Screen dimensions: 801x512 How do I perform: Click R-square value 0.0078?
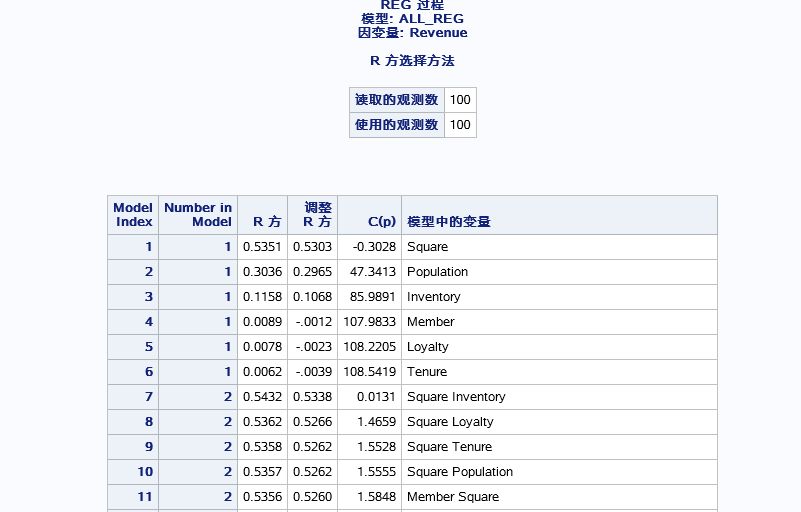point(263,347)
